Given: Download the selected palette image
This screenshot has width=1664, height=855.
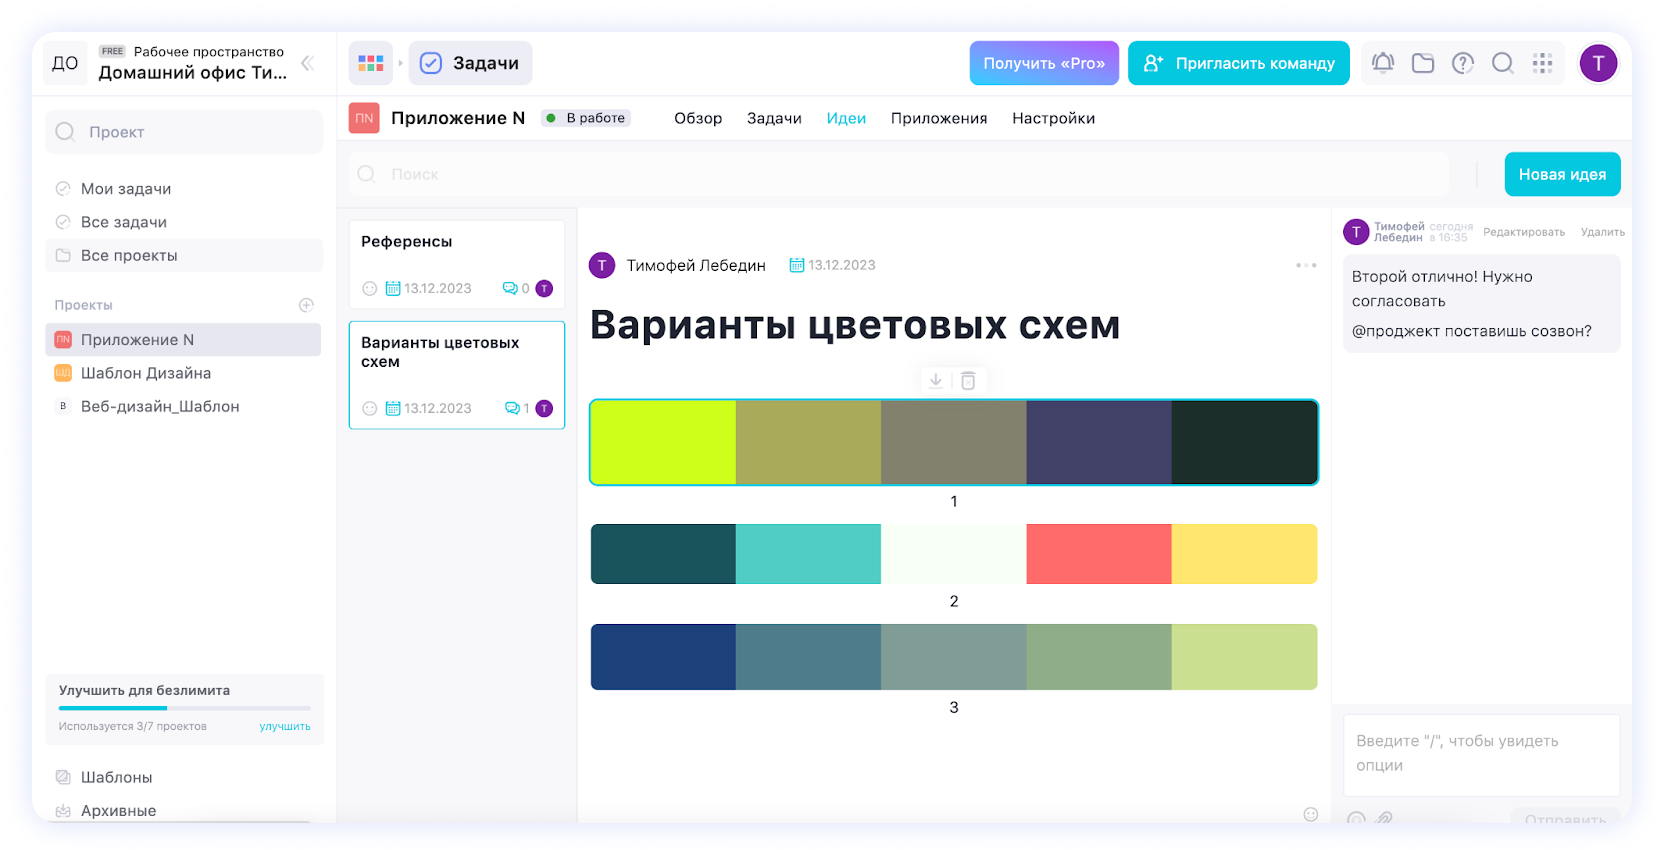Looking at the screenshot, I should pyautogui.click(x=936, y=380).
